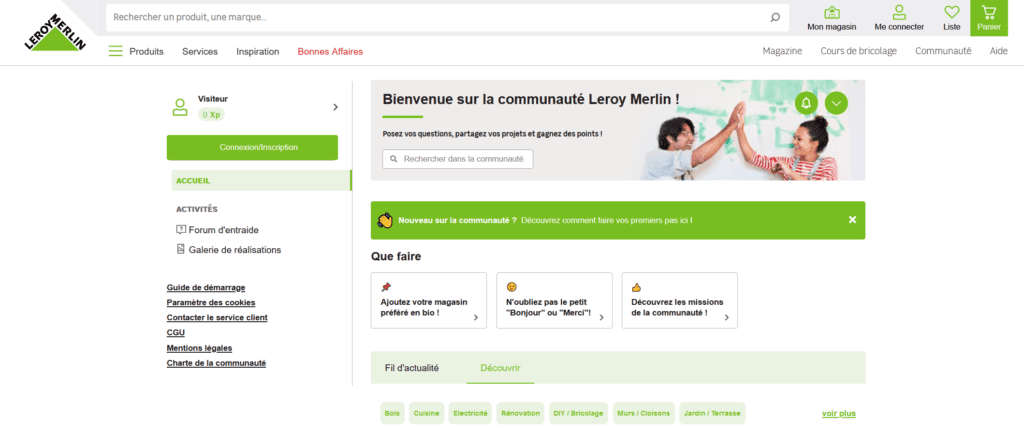The width and height of the screenshot is (1024, 434).
Task: Click the pushpin icon on magasin card
Action: [x=386, y=287]
